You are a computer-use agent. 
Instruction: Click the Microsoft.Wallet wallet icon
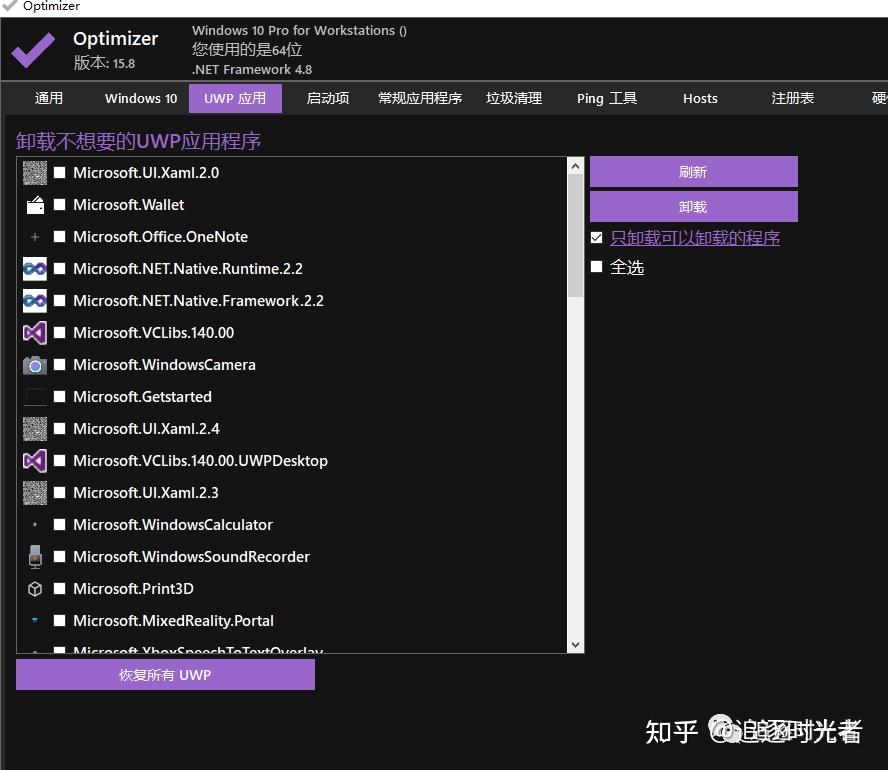click(35, 205)
